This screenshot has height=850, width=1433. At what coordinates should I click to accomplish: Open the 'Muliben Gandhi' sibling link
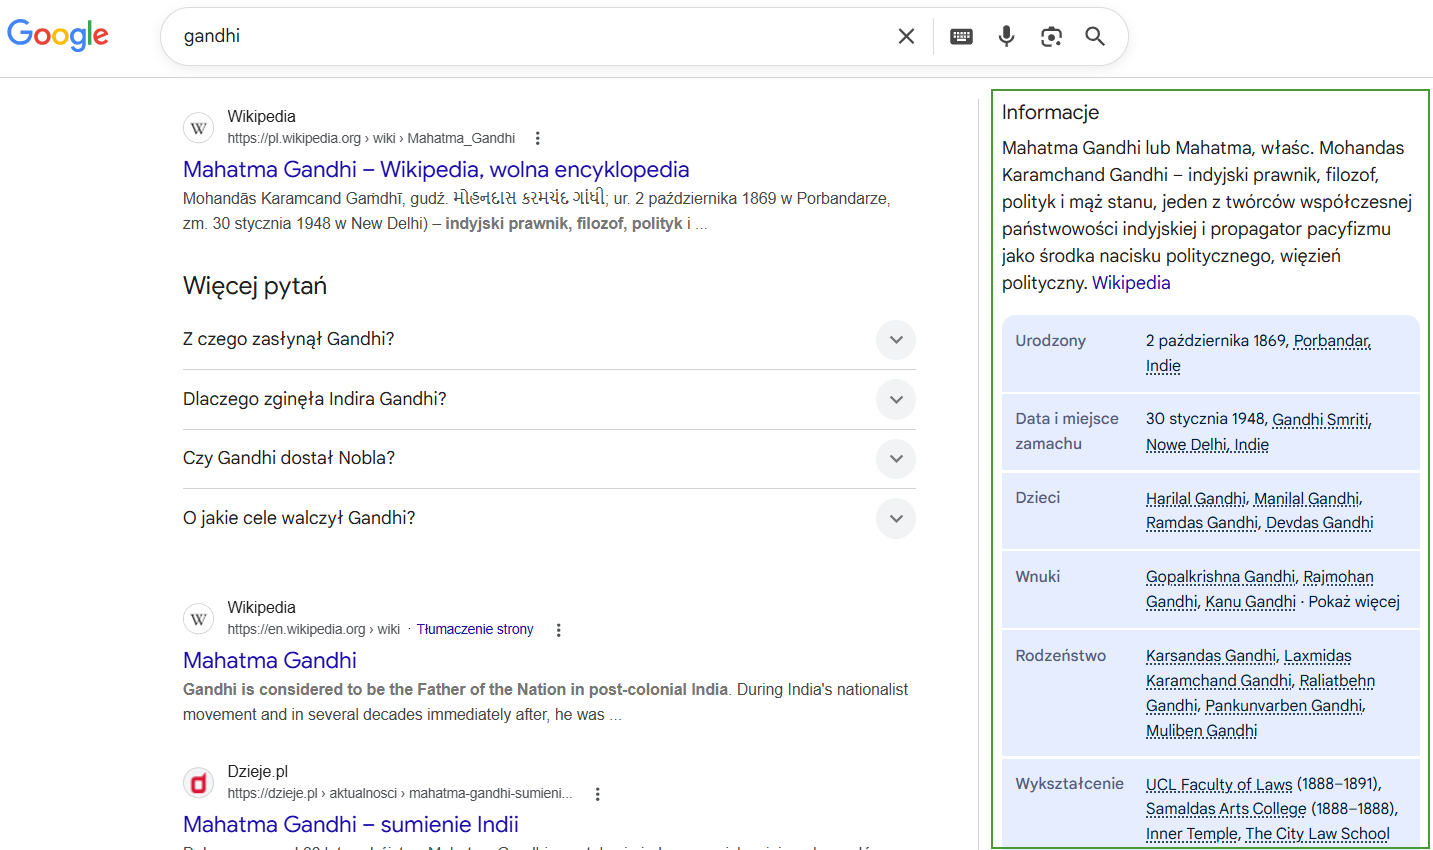point(1201,731)
